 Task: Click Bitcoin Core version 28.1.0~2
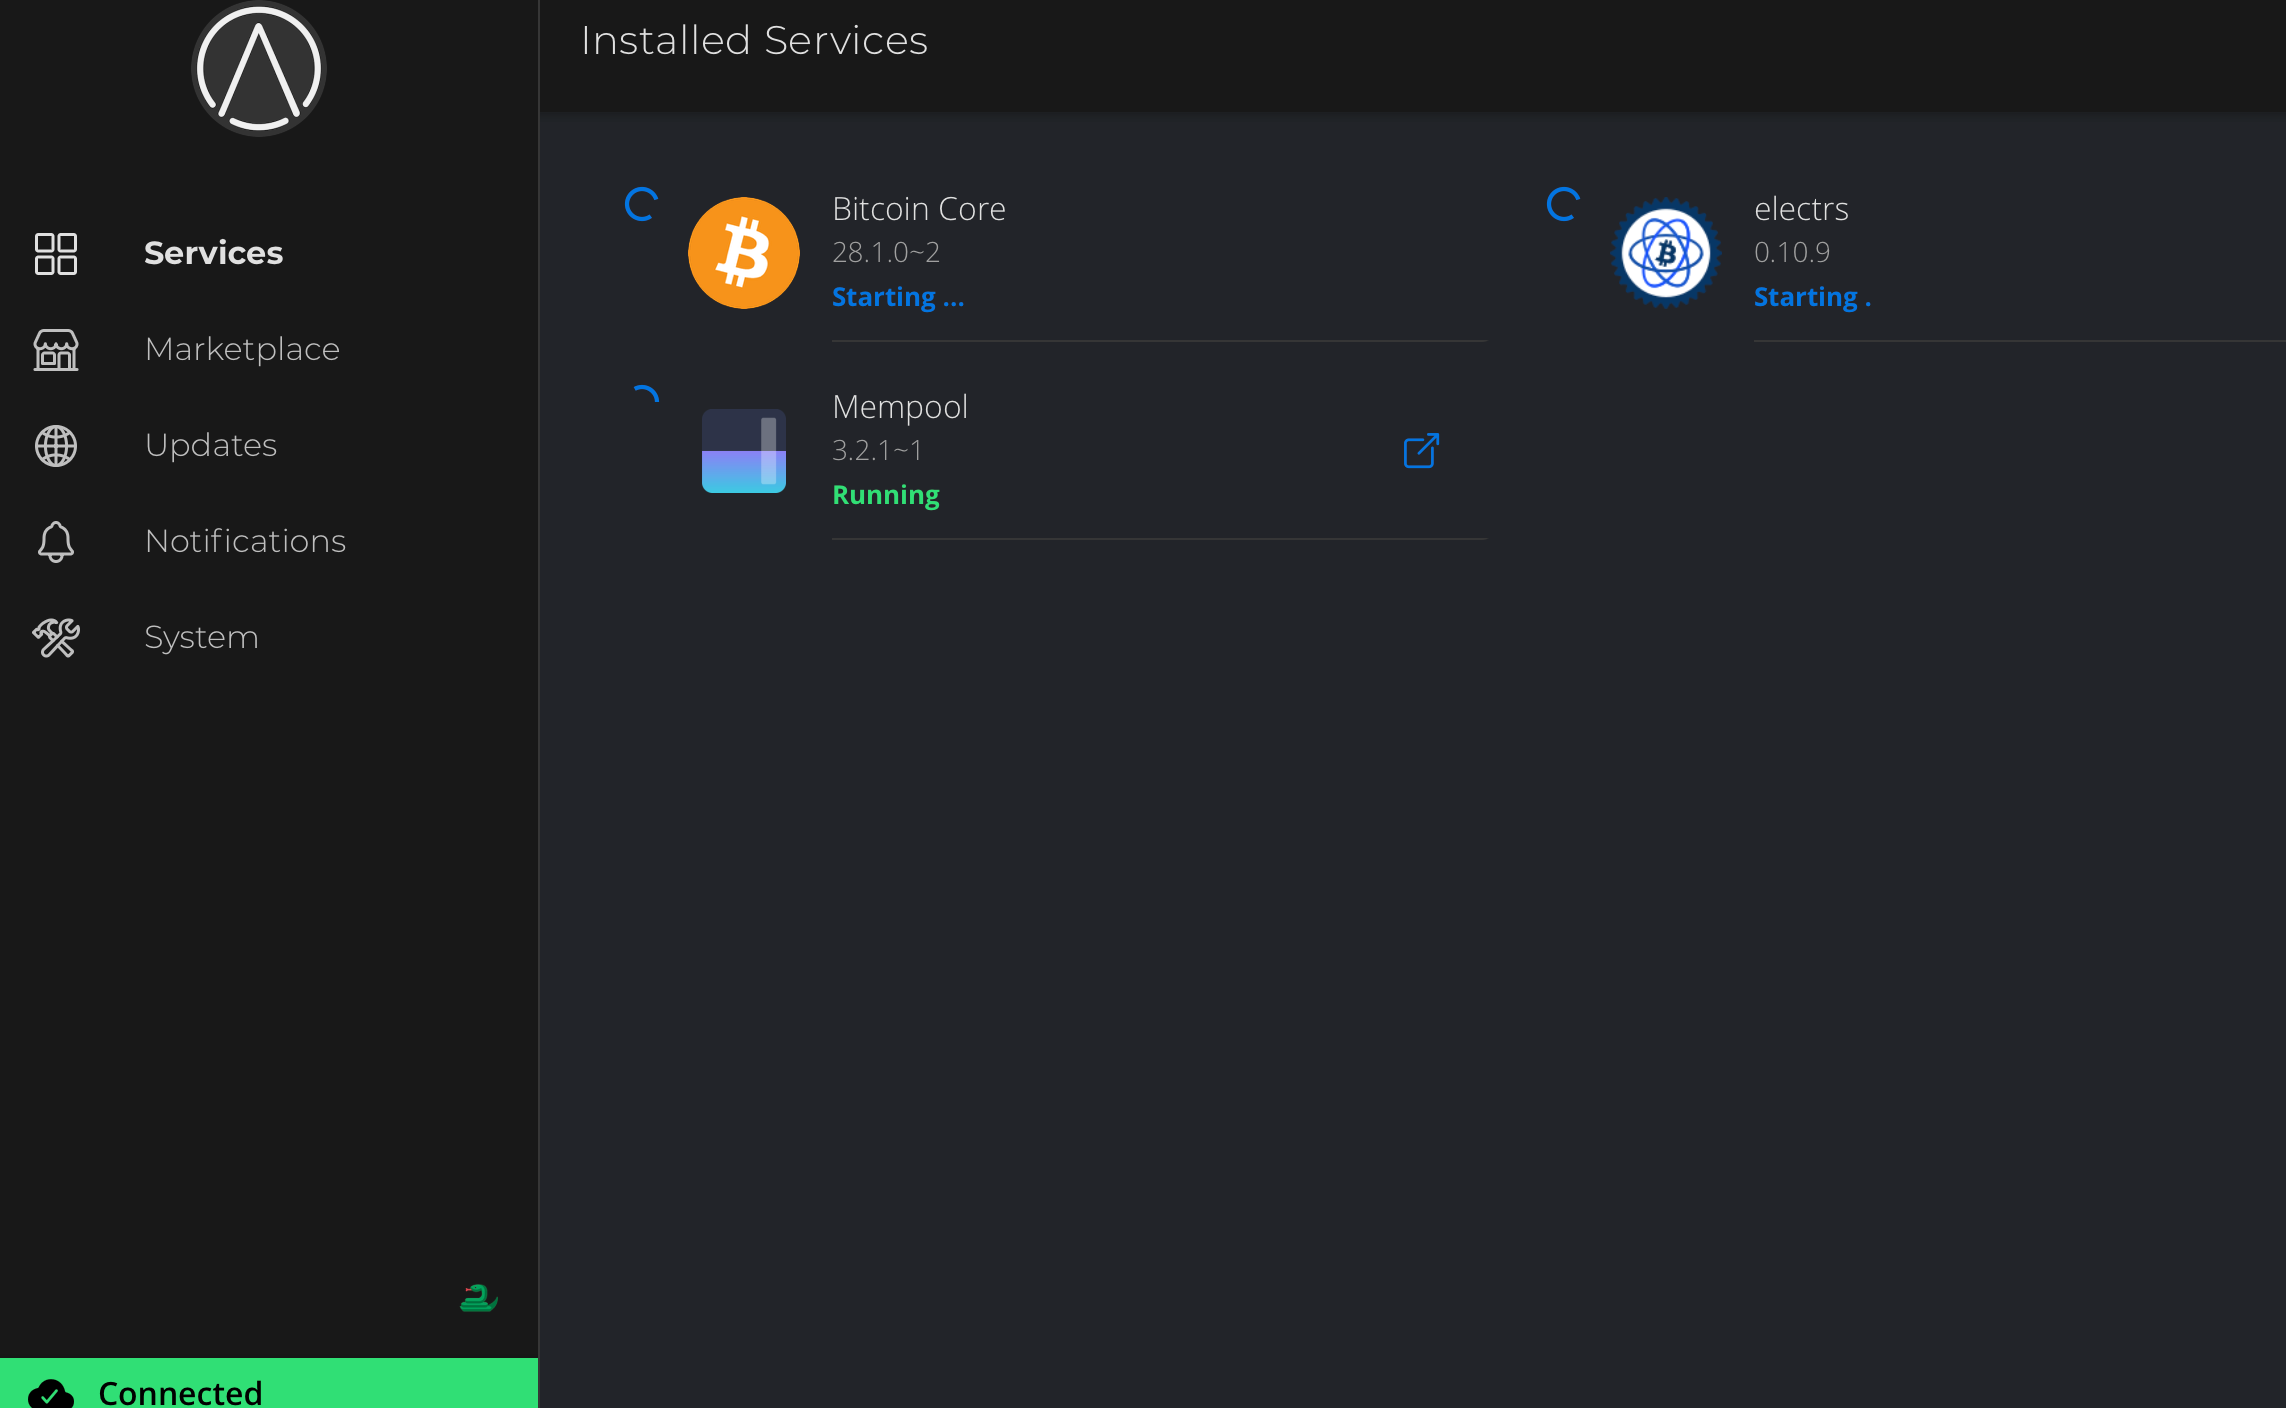pyautogui.click(x=886, y=253)
